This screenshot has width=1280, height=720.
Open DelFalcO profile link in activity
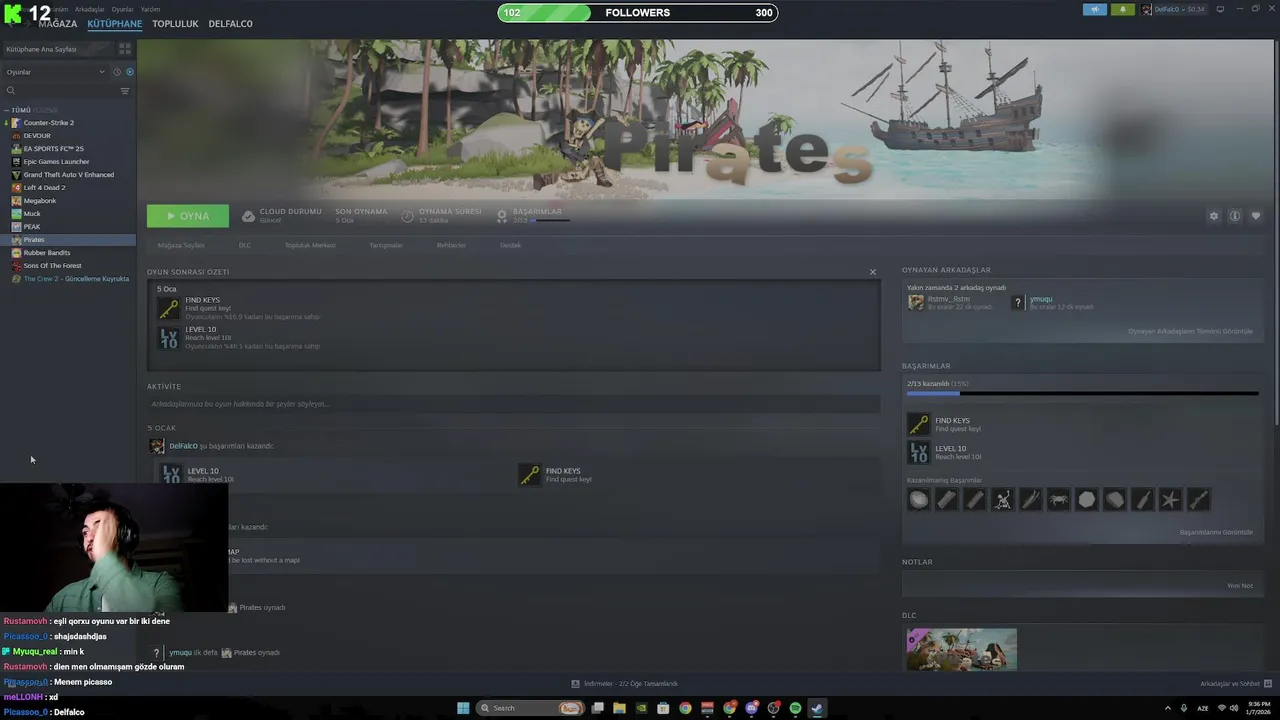[183, 446]
